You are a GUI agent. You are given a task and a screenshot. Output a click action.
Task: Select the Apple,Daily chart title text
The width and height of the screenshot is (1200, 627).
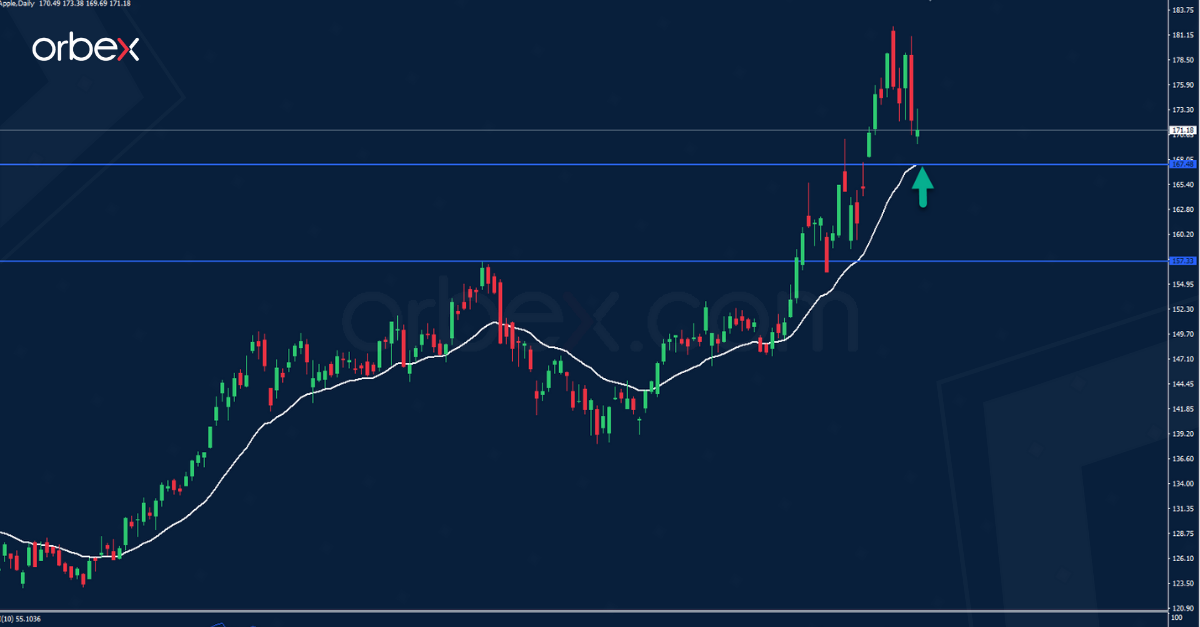pos(17,4)
